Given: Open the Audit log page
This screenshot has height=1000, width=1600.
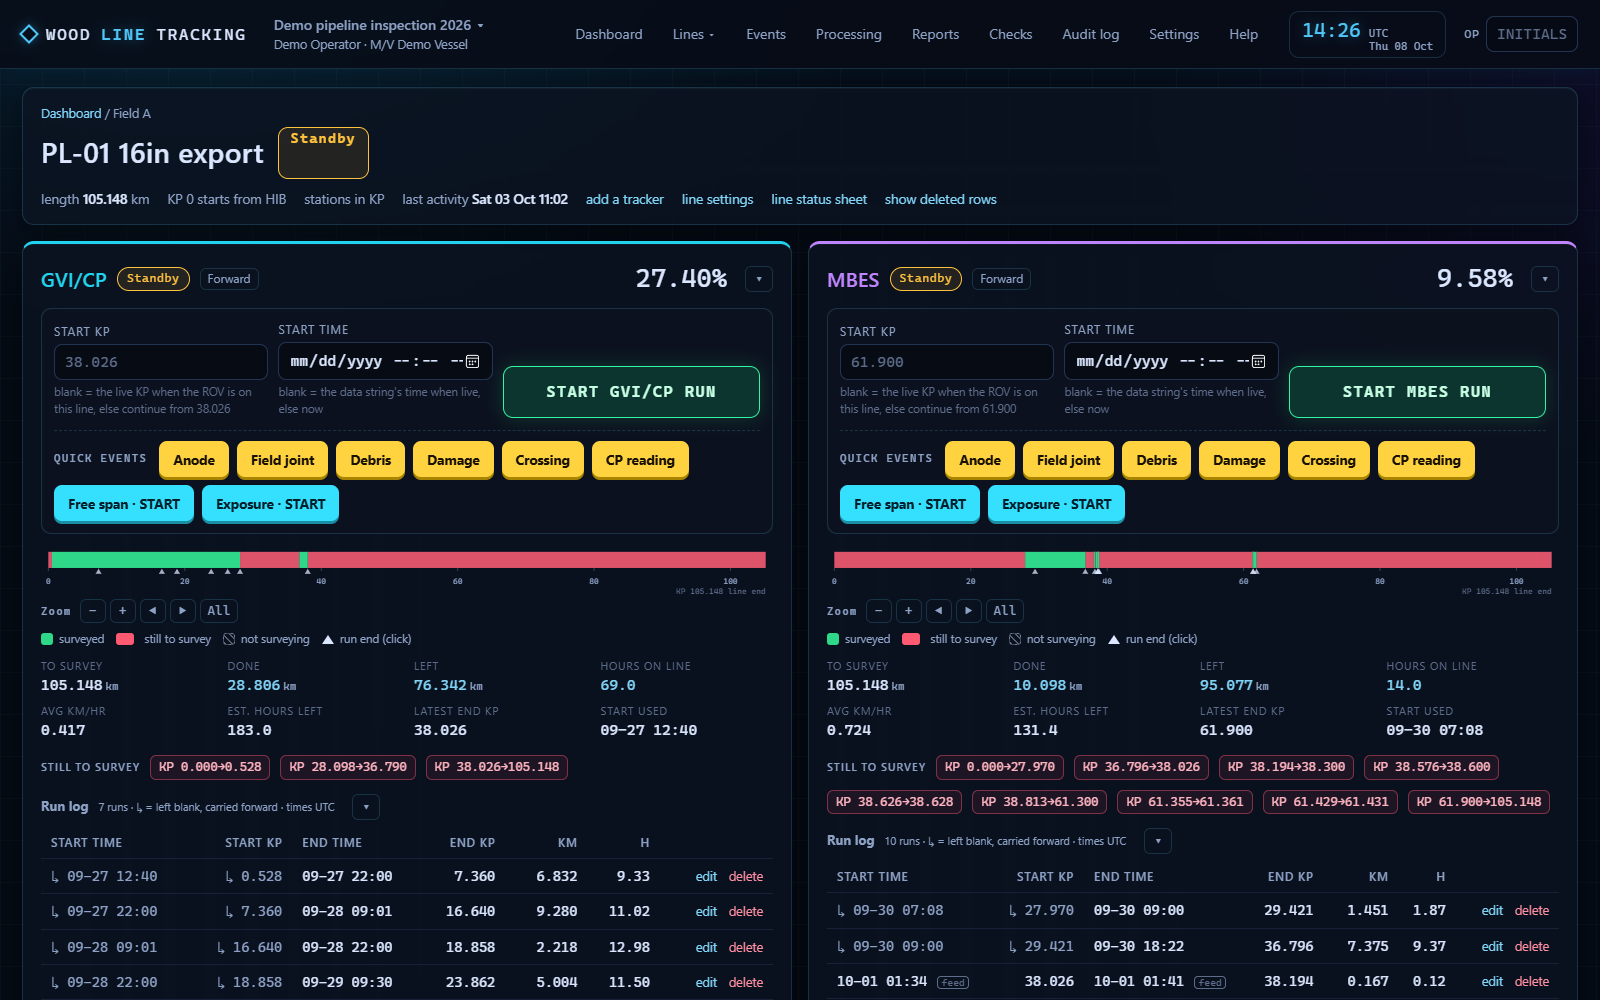Looking at the screenshot, I should tap(1091, 34).
